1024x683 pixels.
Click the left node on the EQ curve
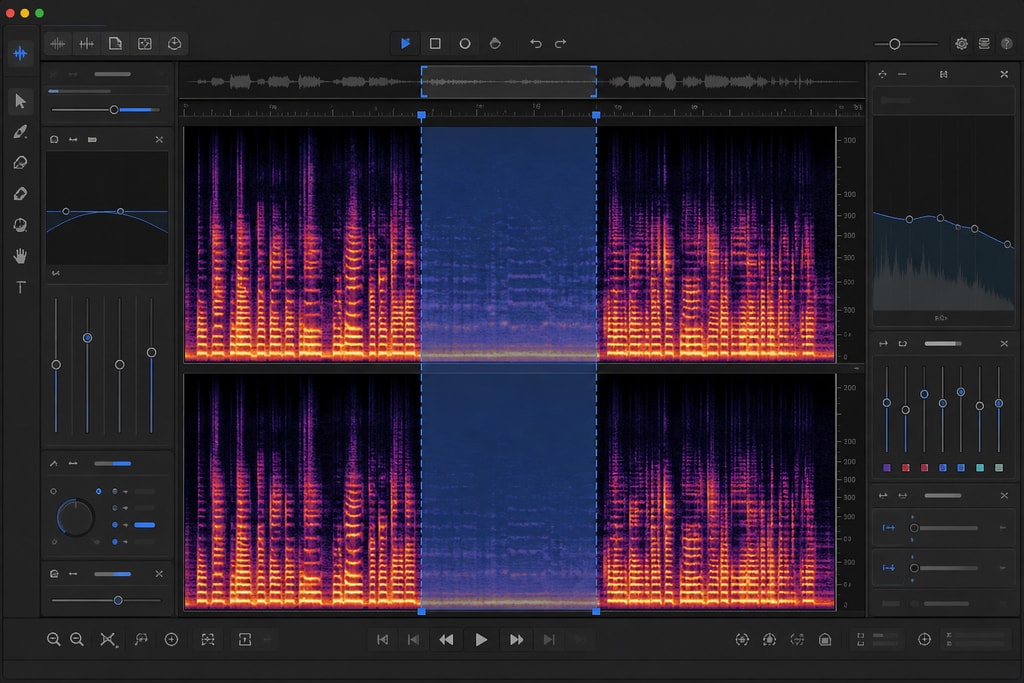click(66, 212)
